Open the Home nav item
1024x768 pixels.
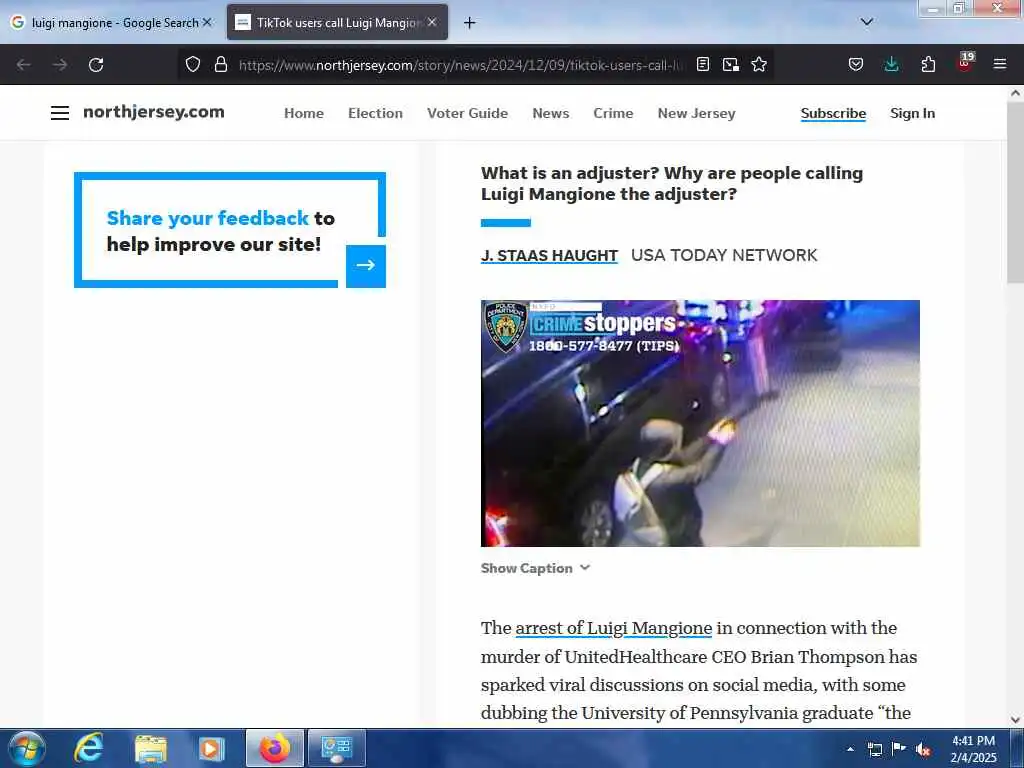point(304,113)
